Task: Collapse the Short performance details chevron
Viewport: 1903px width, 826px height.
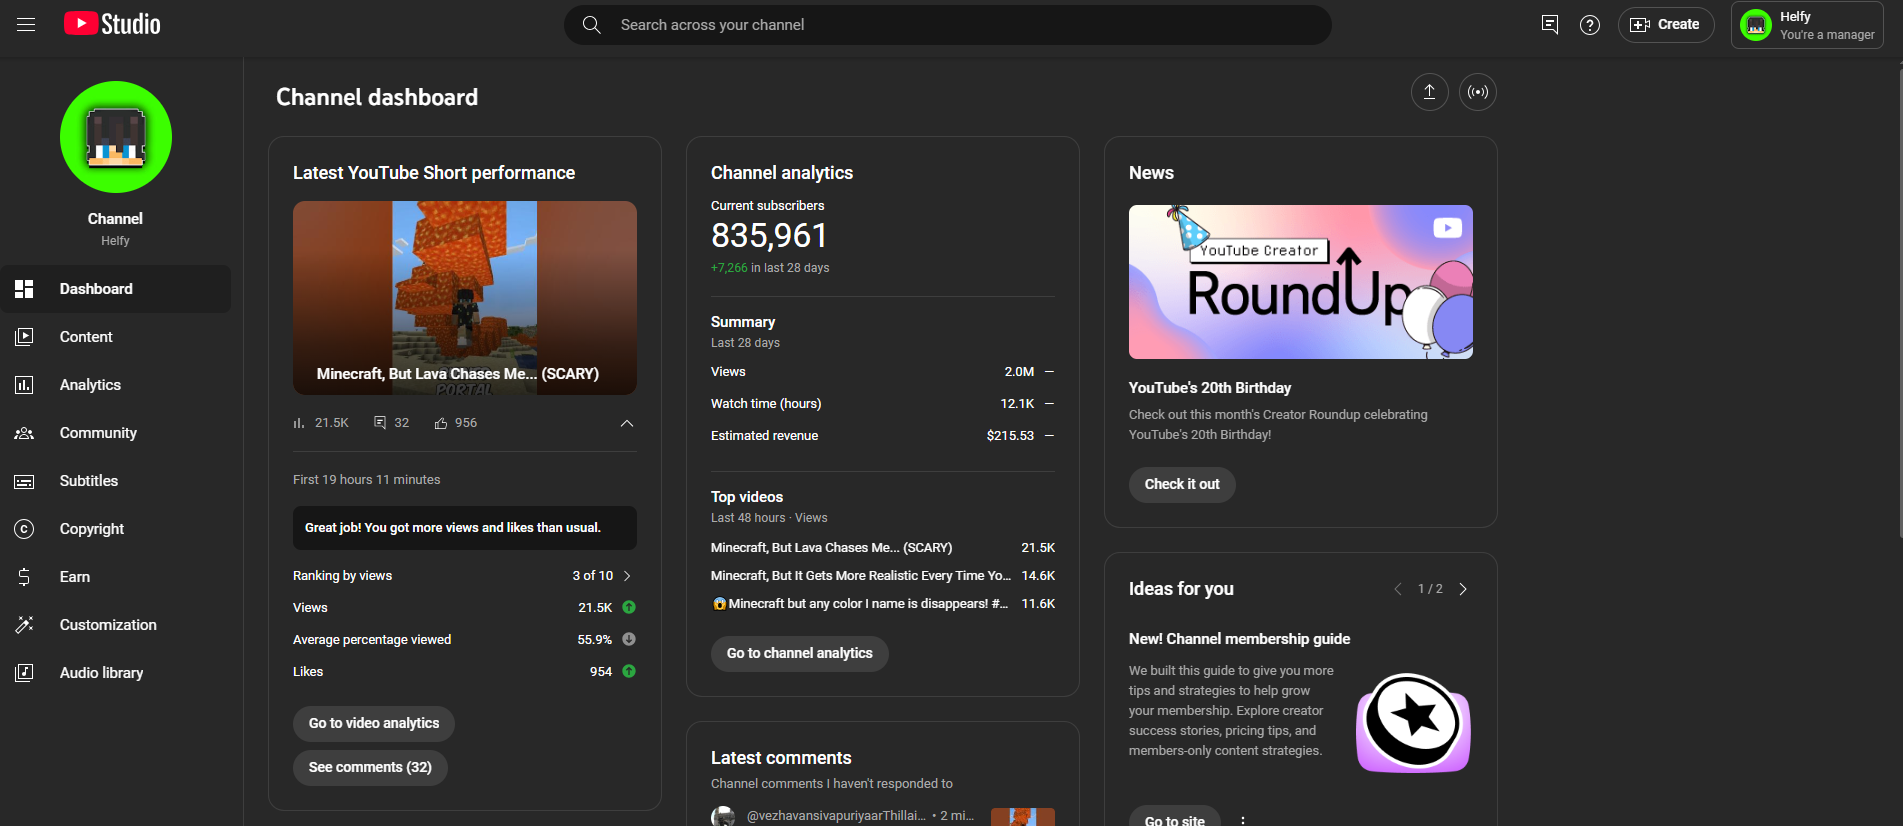Action: (x=627, y=423)
